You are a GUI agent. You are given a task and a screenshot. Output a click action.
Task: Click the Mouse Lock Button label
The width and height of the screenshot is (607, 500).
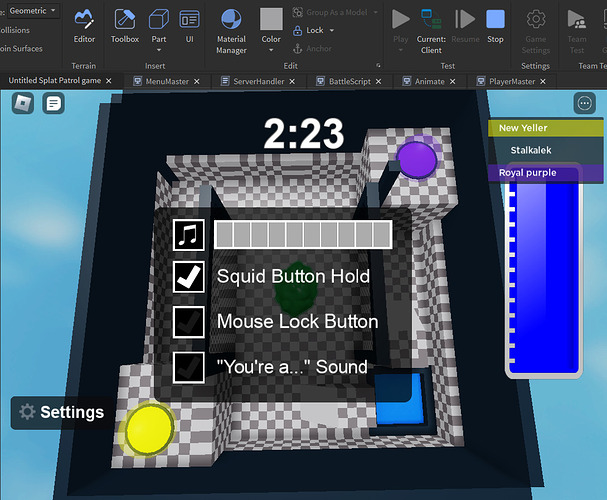(297, 322)
